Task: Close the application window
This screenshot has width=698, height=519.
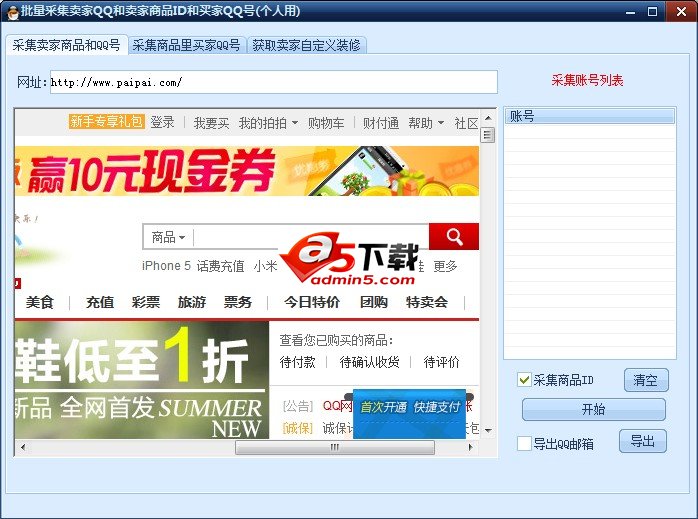Action: tap(681, 11)
